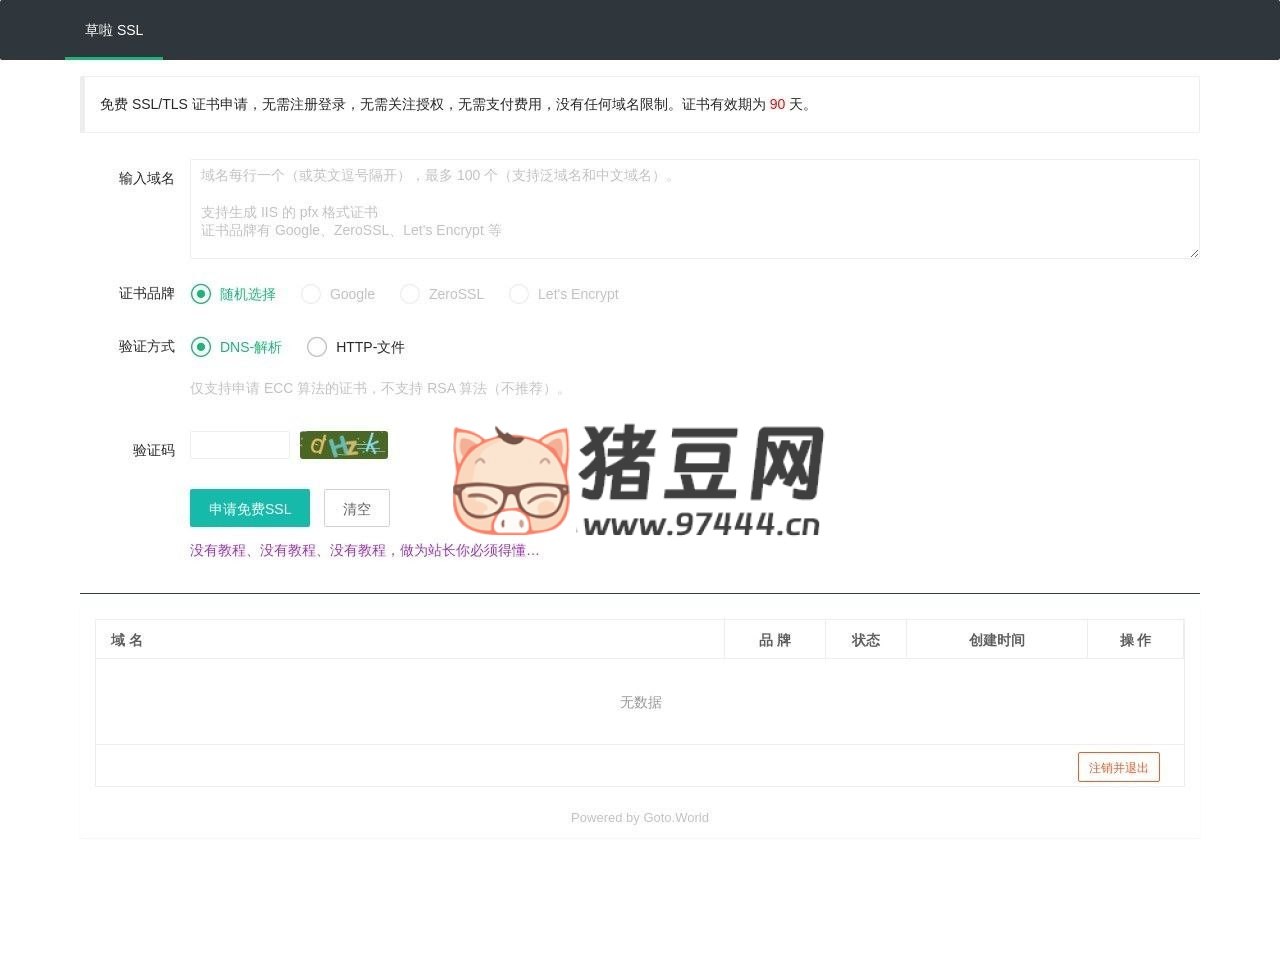
Task: Click the 清空 button to clear form
Action: [x=356, y=508]
